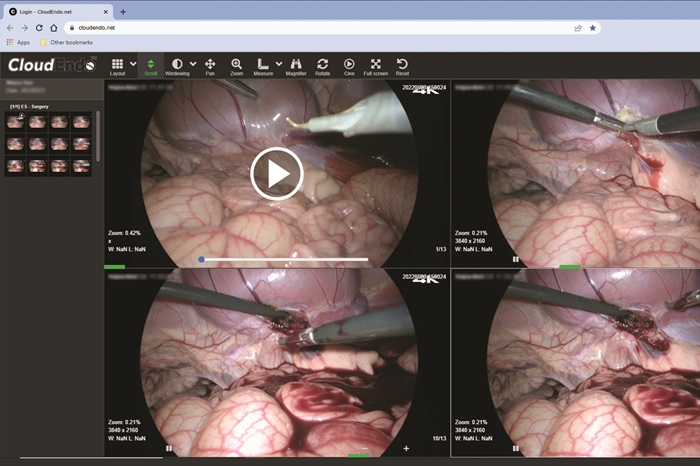Image resolution: width=700 pixels, height=466 pixels.
Task: Activate the Magnifier binoculars tool
Action: pos(296,67)
